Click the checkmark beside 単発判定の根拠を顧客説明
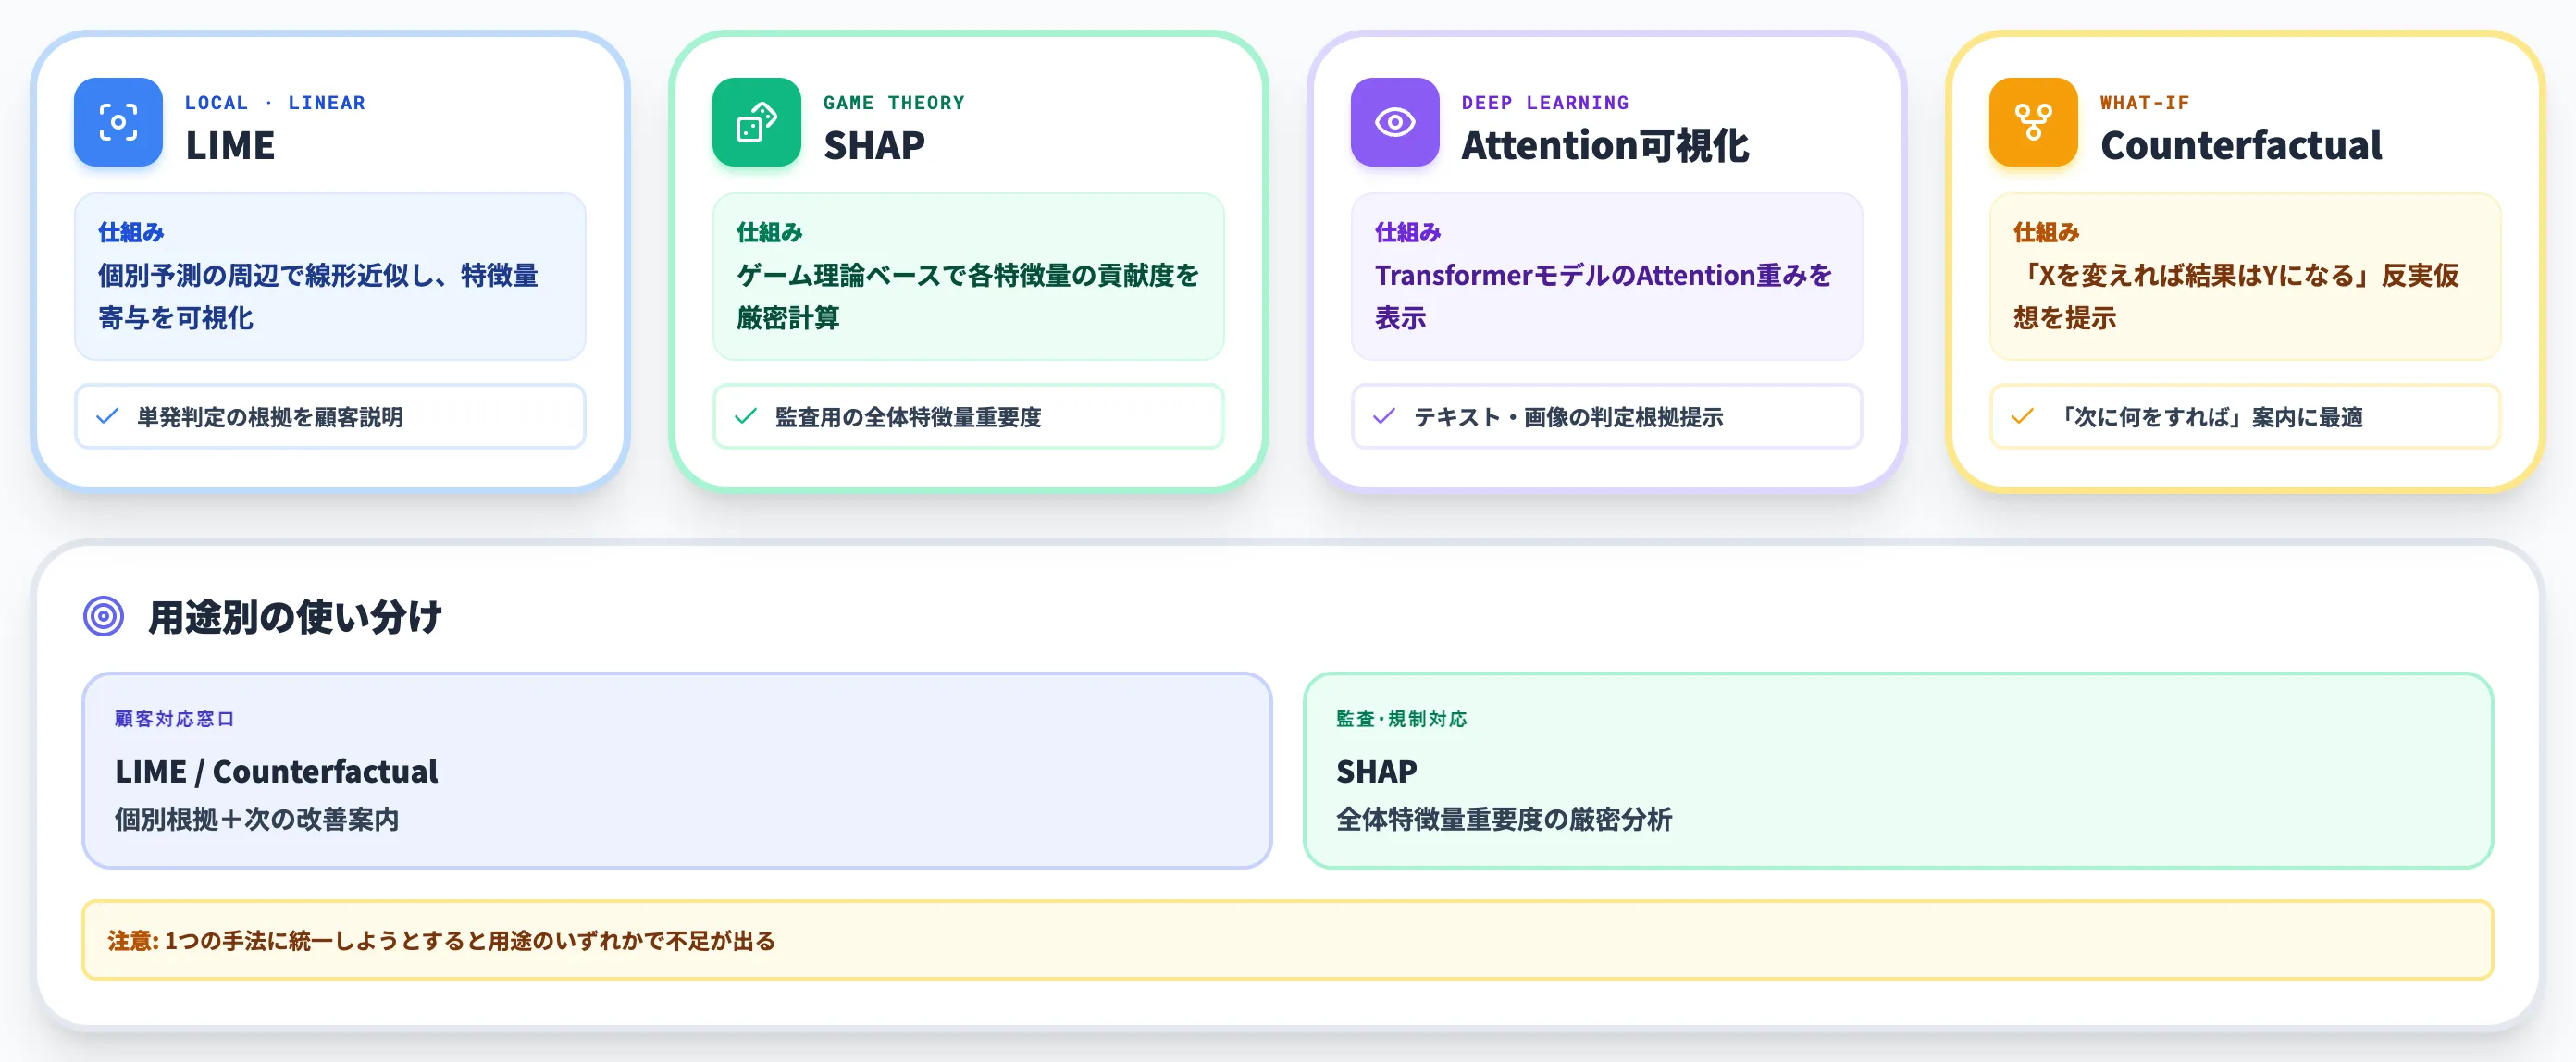The width and height of the screenshot is (2576, 1062). click(107, 416)
